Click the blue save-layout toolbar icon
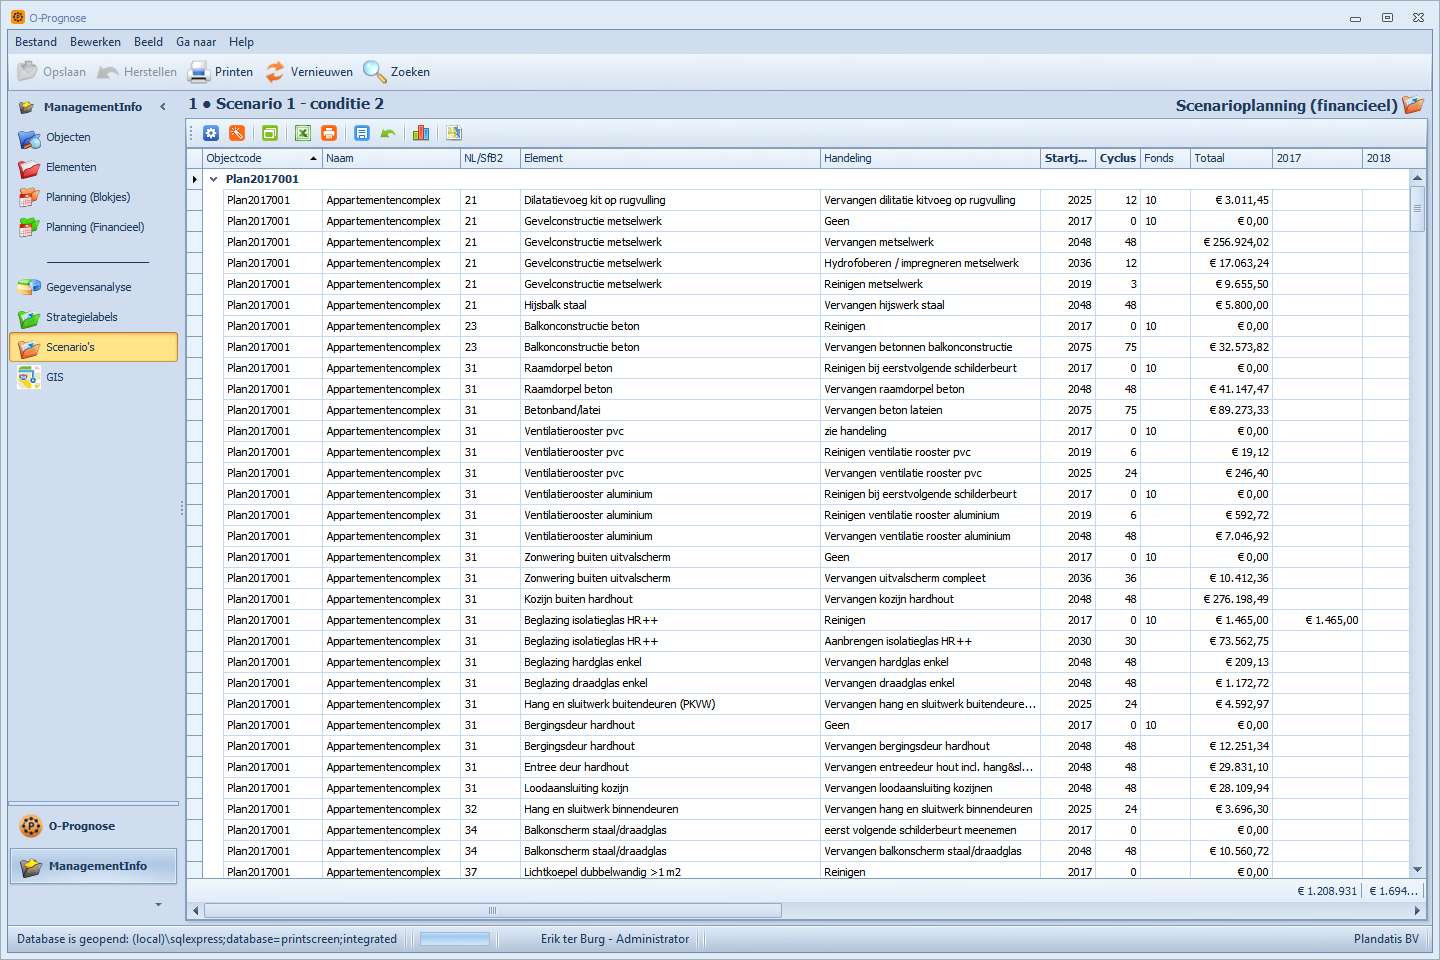This screenshot has width=1440, height=960. (x=362, y=133)
